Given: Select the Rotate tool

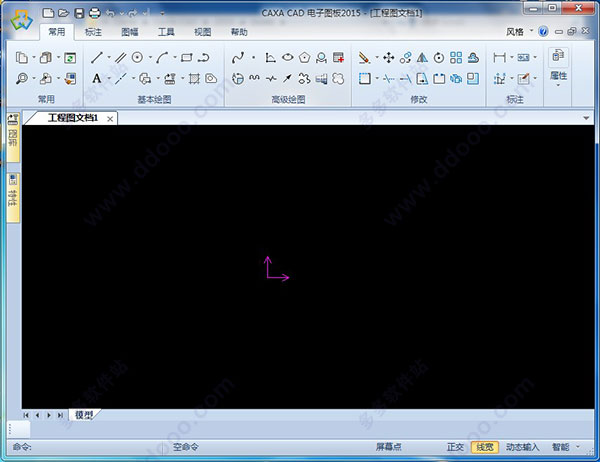Looking at the screenshot, I should [439, 58].
